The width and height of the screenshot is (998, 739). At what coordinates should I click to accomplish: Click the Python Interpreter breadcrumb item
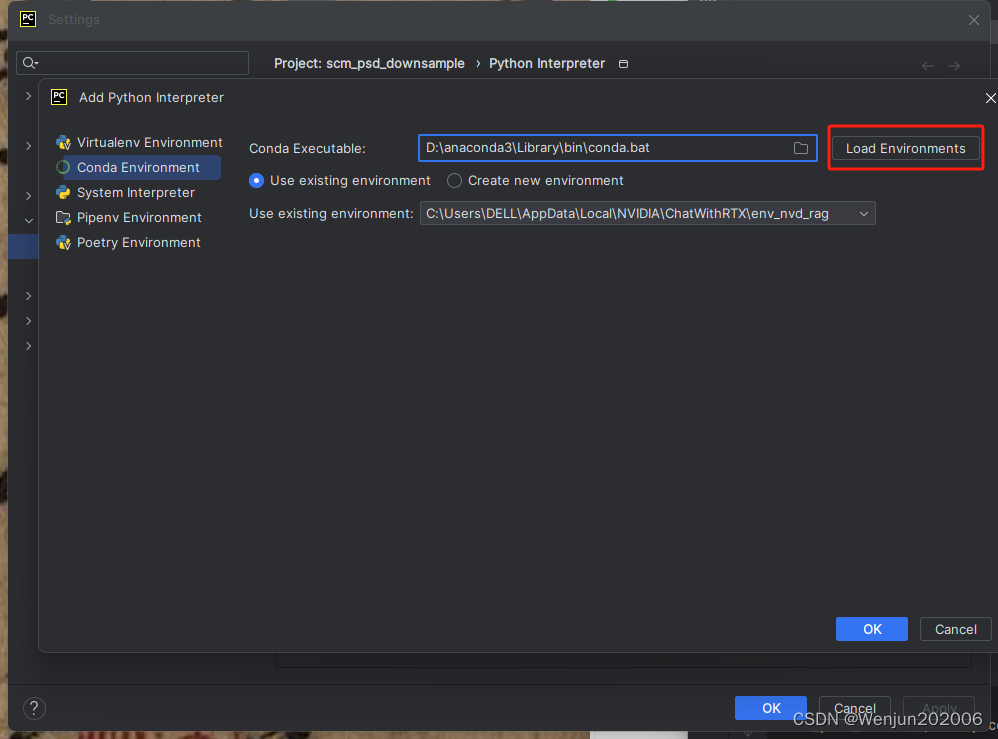tap(547, 63)
